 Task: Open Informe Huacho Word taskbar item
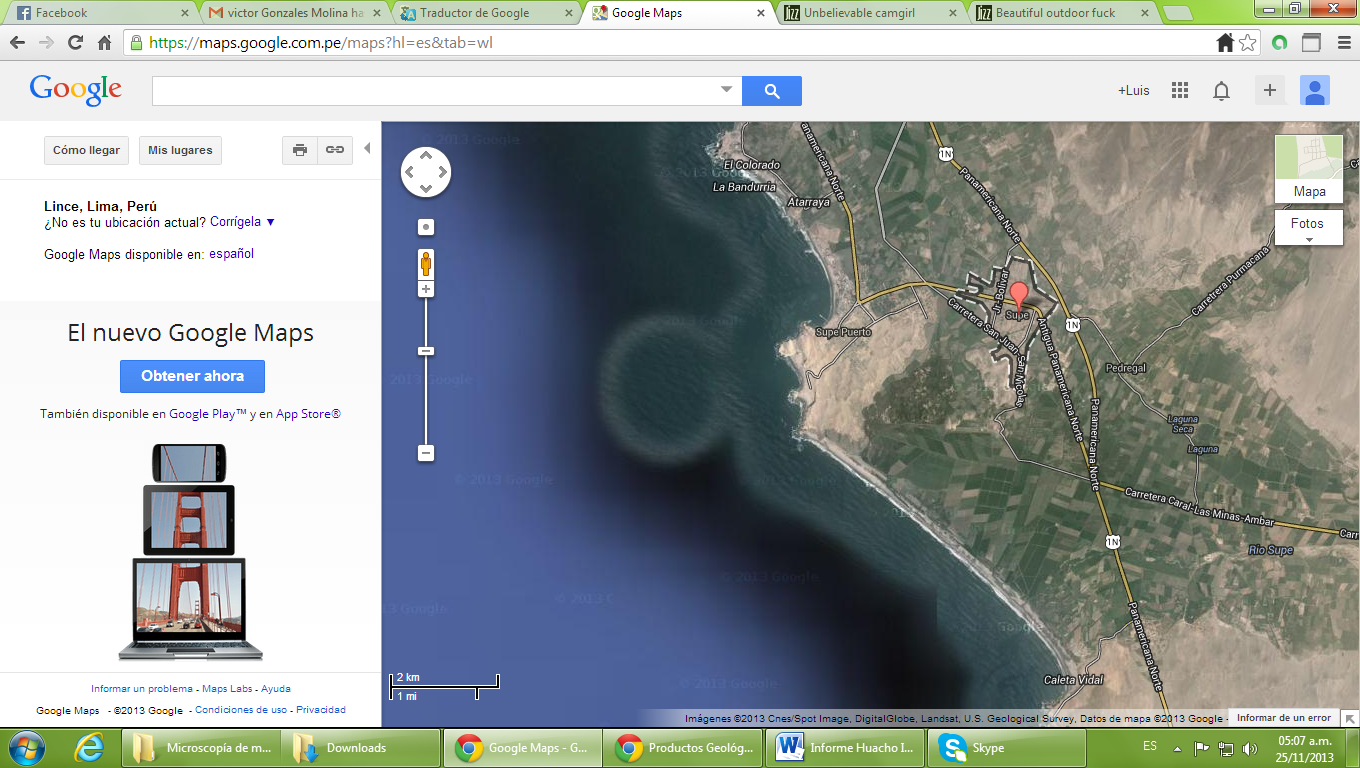click(843, 748)
